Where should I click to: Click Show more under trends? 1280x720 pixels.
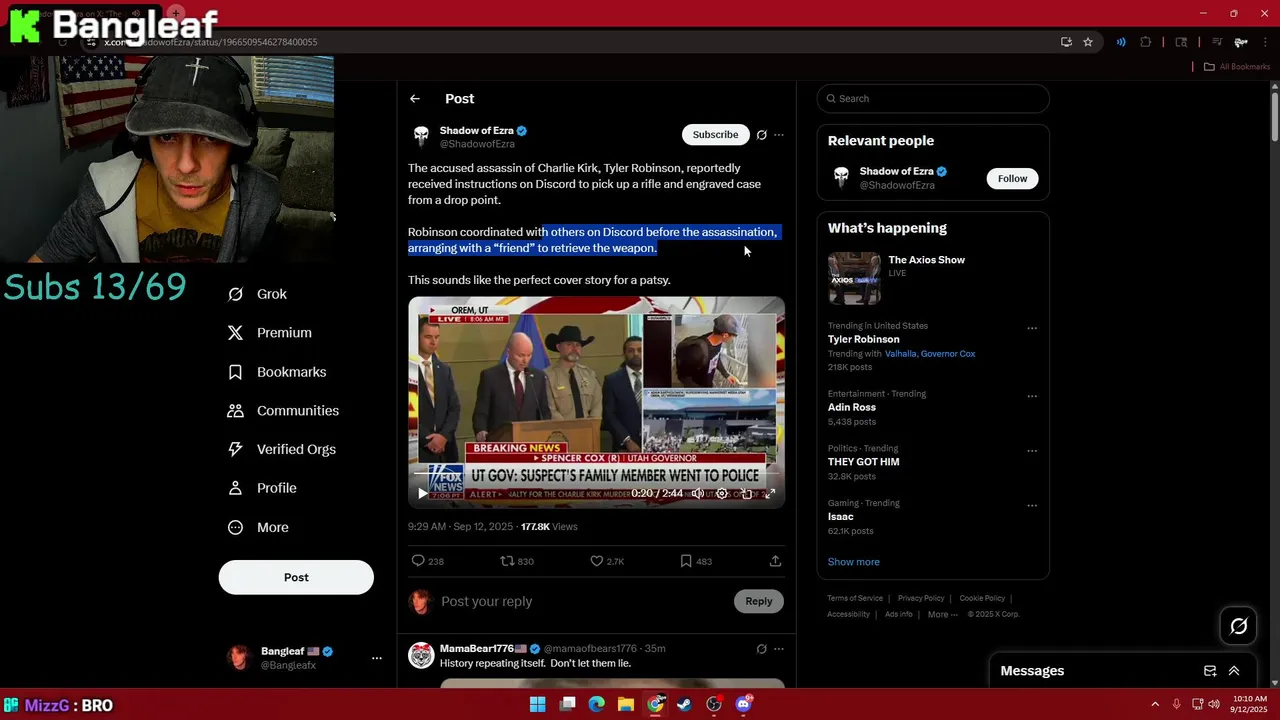tap(854, 562)
